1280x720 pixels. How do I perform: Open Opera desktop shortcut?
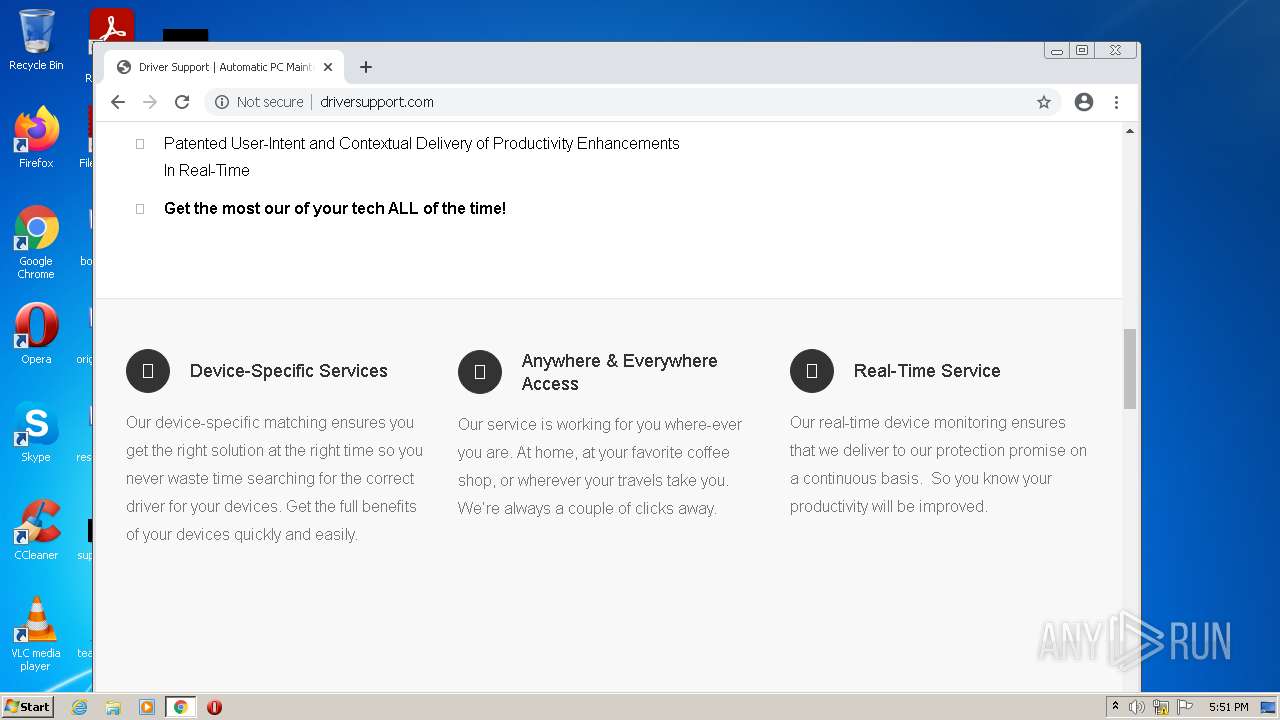click(36, 334)
